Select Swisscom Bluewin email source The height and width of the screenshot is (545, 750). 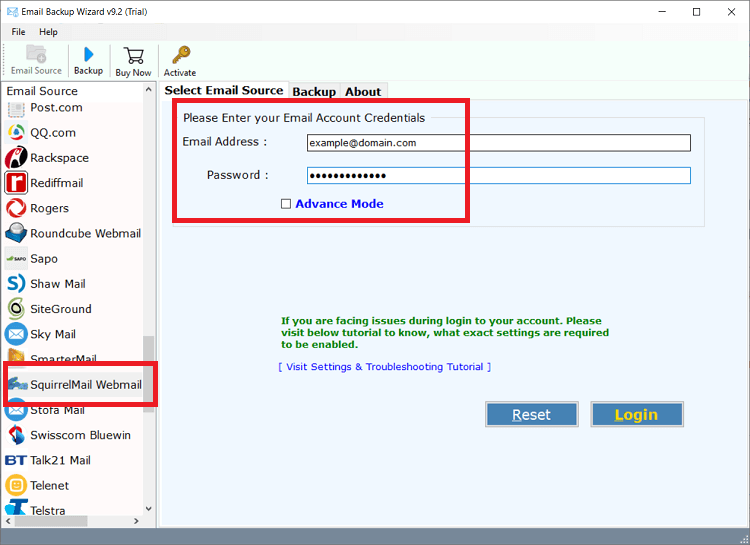tap(80, 435)
